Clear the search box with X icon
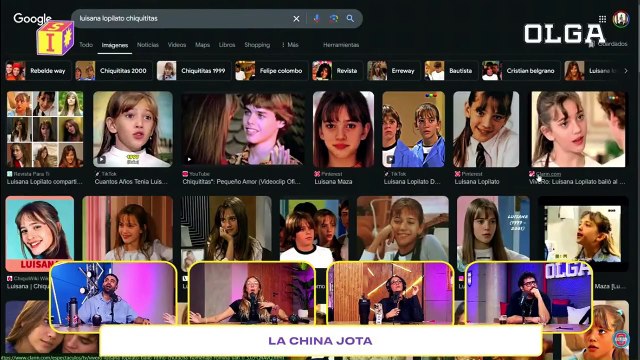Image resolution: width=640 pixels, height=360 pixels. tap(296, 19)
